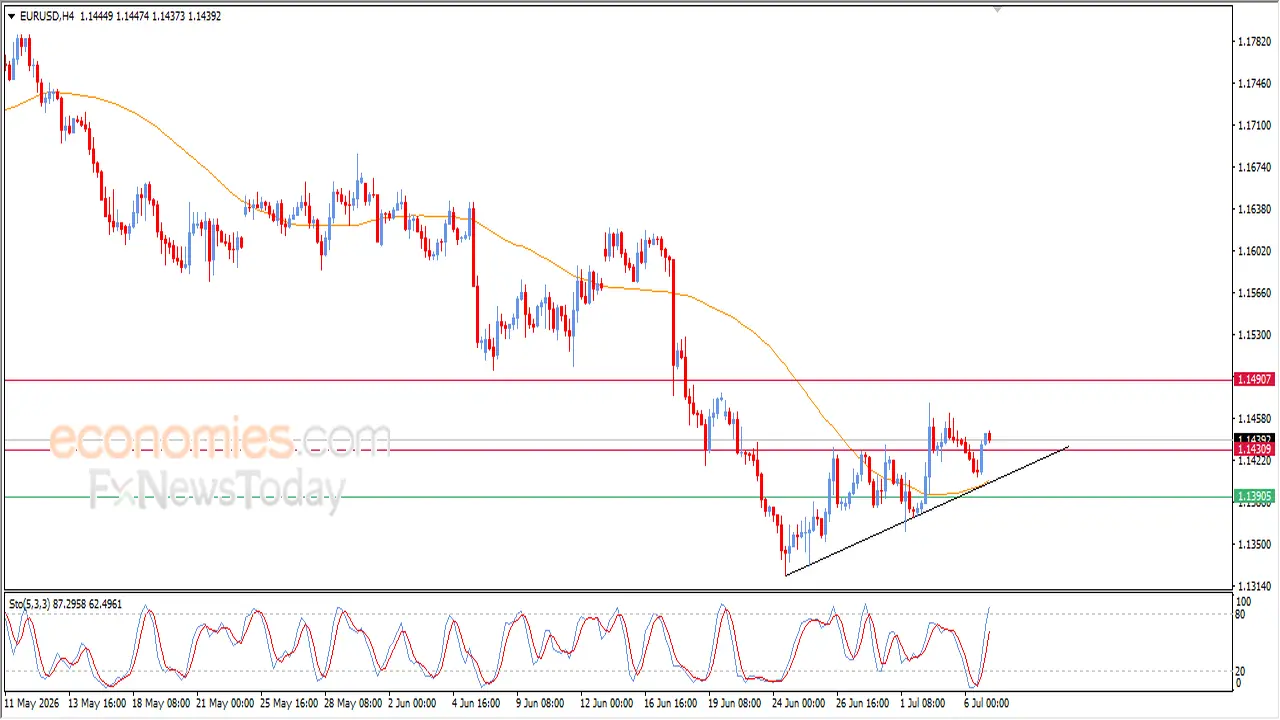Click the stochastic 80 level label
This screenshot has height=720, width=1280.
point(1241,614)
